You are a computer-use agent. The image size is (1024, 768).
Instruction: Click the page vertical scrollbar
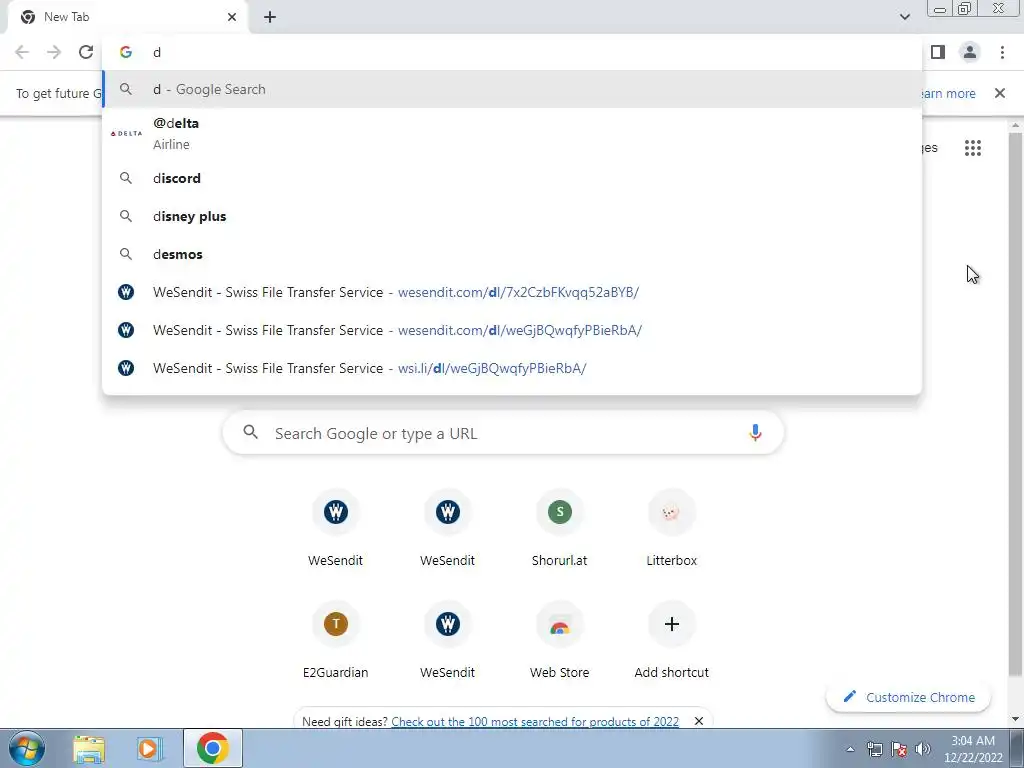(x=1015, y=403)
